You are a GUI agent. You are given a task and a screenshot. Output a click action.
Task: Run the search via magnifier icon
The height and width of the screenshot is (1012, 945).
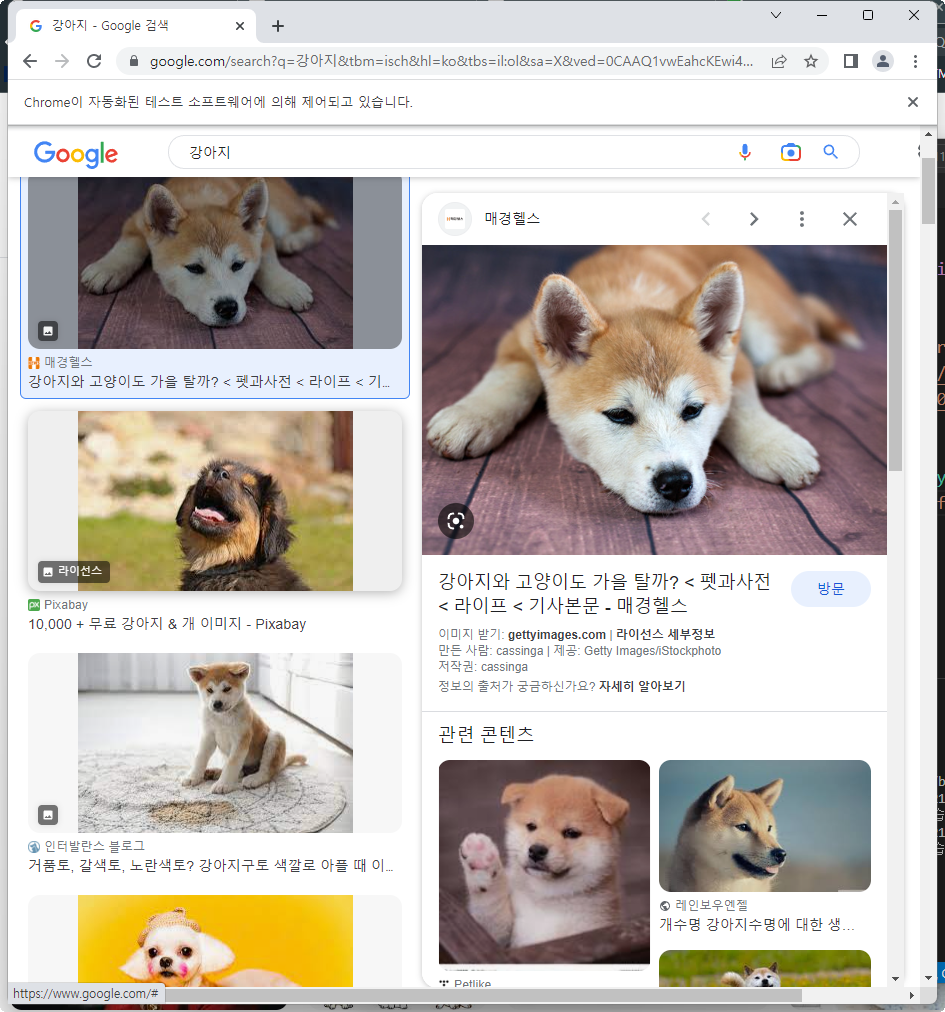[x=831, y=151]
